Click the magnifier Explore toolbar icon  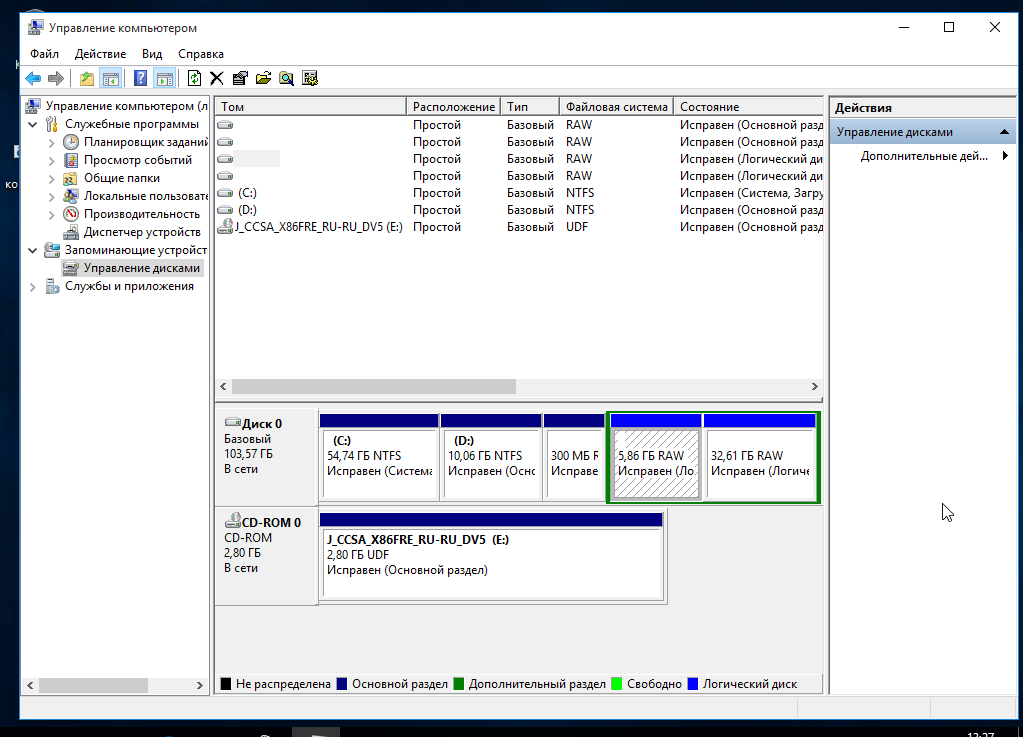(287, 78)
